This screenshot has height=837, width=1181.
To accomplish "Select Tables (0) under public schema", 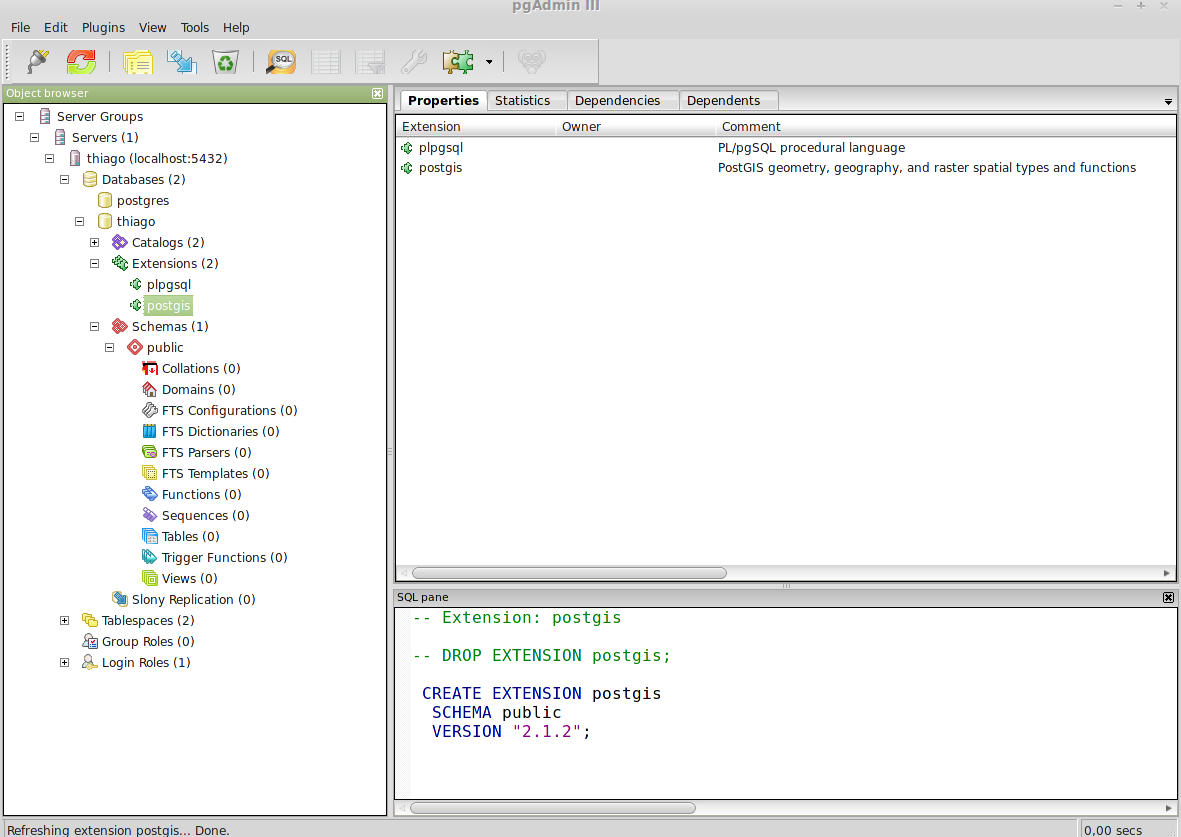I will [x=188, y=536].
